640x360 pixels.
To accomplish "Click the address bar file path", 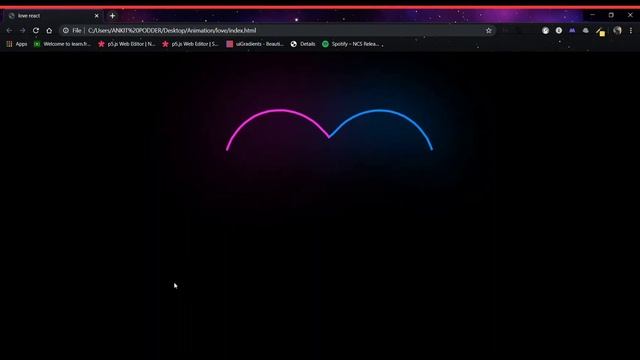I will point(172,30).
